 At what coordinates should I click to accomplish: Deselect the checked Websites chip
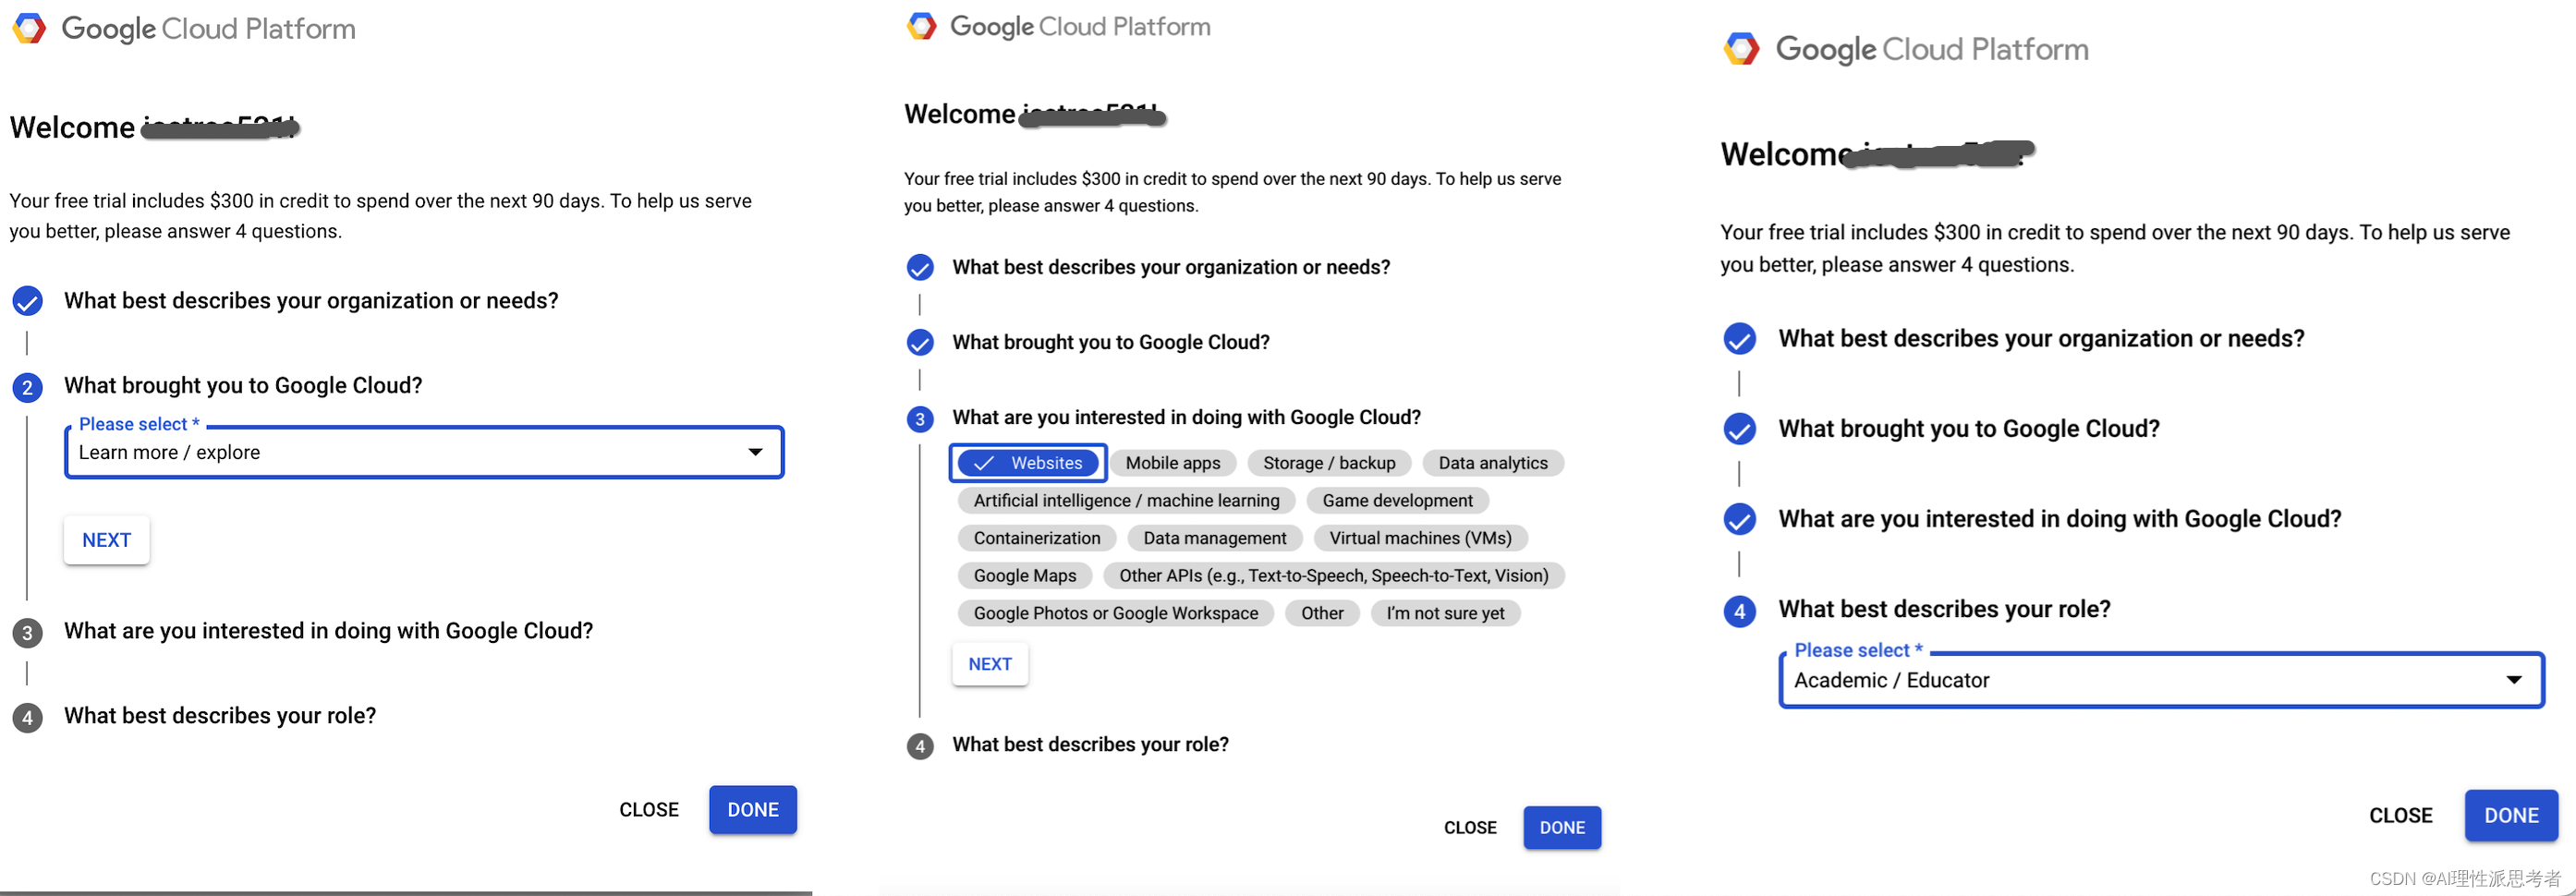pyautogui.click(x=1028, y=463)
